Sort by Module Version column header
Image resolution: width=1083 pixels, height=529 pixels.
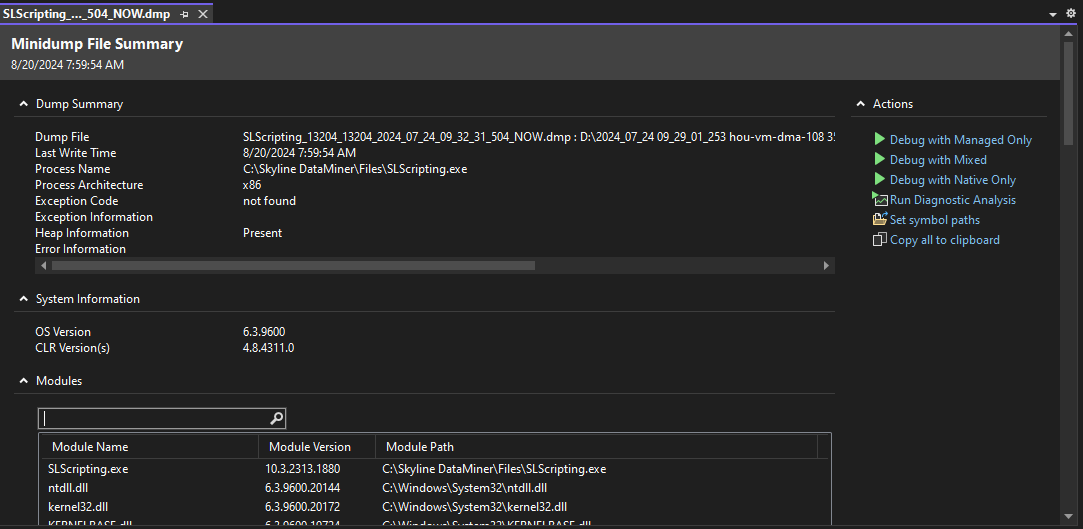tap(317, 447)
